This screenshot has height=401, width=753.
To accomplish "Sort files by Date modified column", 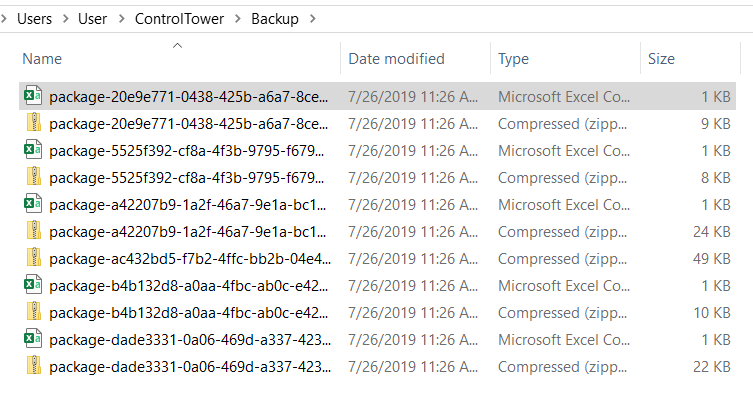I will (x=396, y=59).
